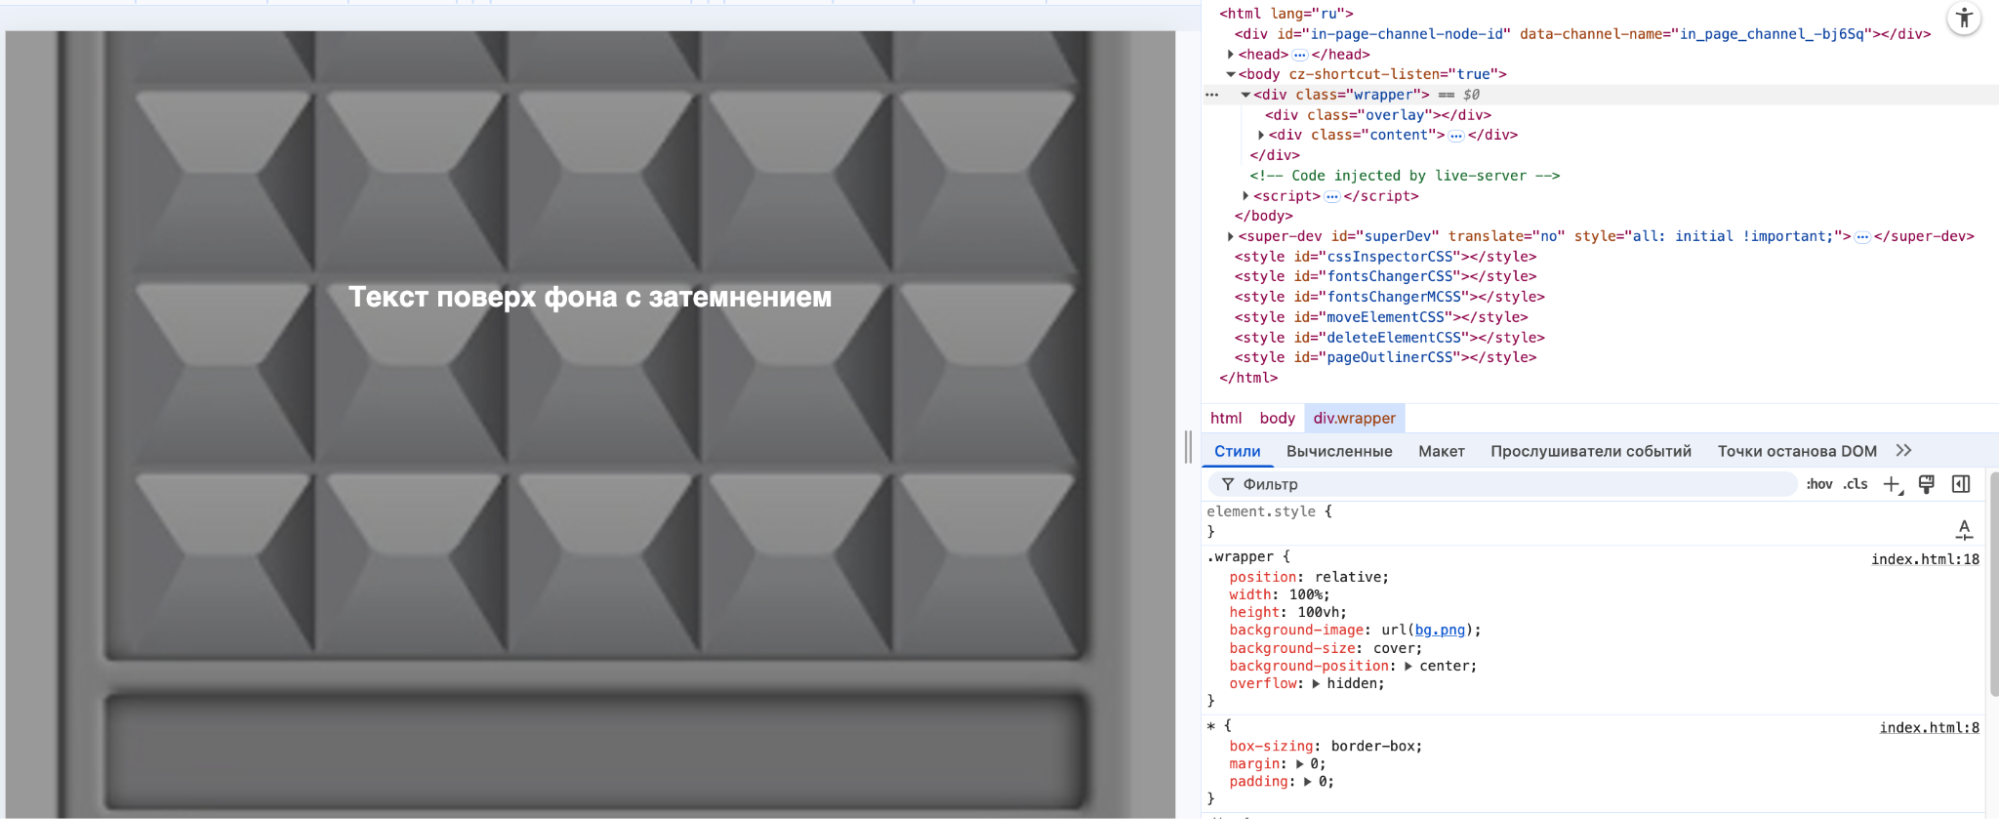Toggle the :hov element state panel
This screenshot has width=1999, height=819.
click(x=1819, y=484)
